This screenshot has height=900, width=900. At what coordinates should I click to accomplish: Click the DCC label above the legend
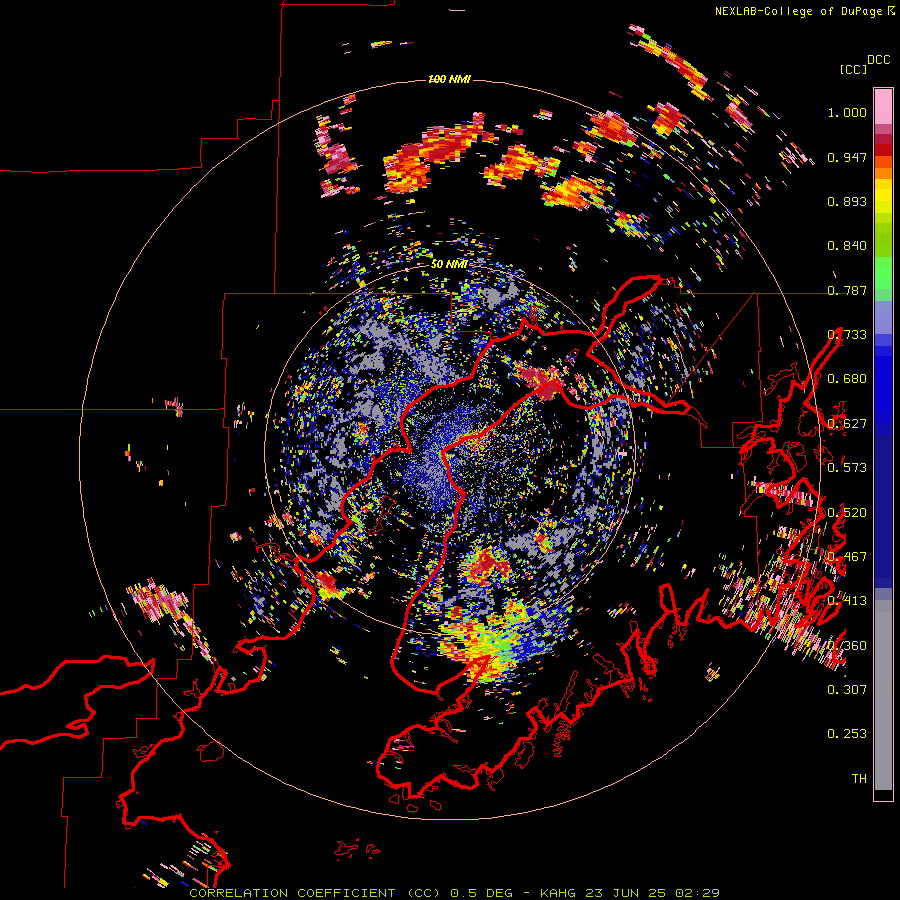pyautogui.click(x=879, y=60)
